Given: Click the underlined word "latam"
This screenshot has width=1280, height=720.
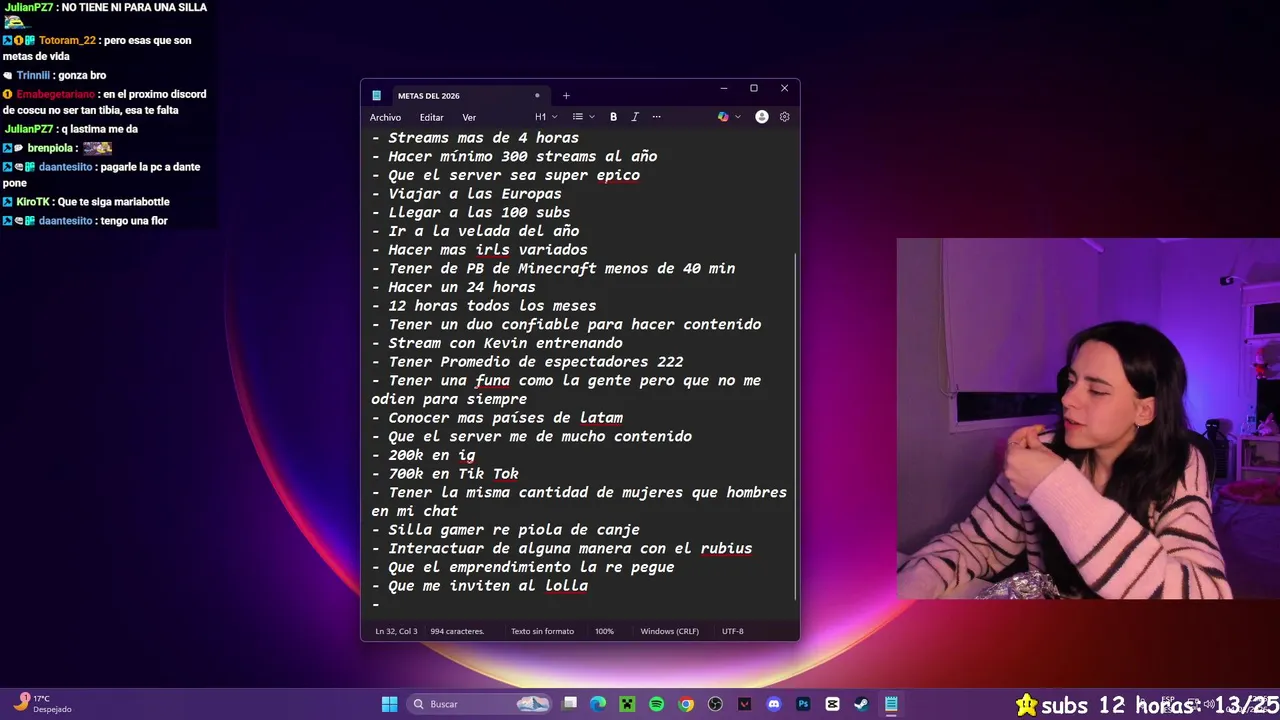Looking at the screenshot, I should click(x=601, y=418).
